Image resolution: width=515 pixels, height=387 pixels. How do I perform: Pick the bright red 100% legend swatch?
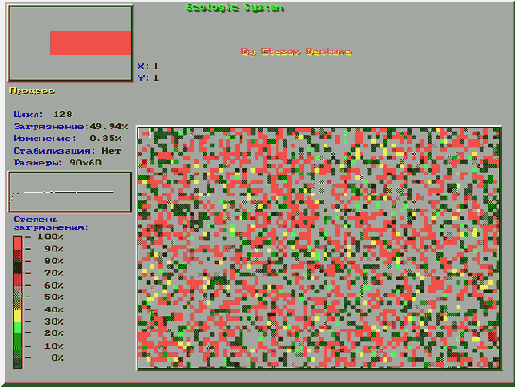[x=18, y=243]
